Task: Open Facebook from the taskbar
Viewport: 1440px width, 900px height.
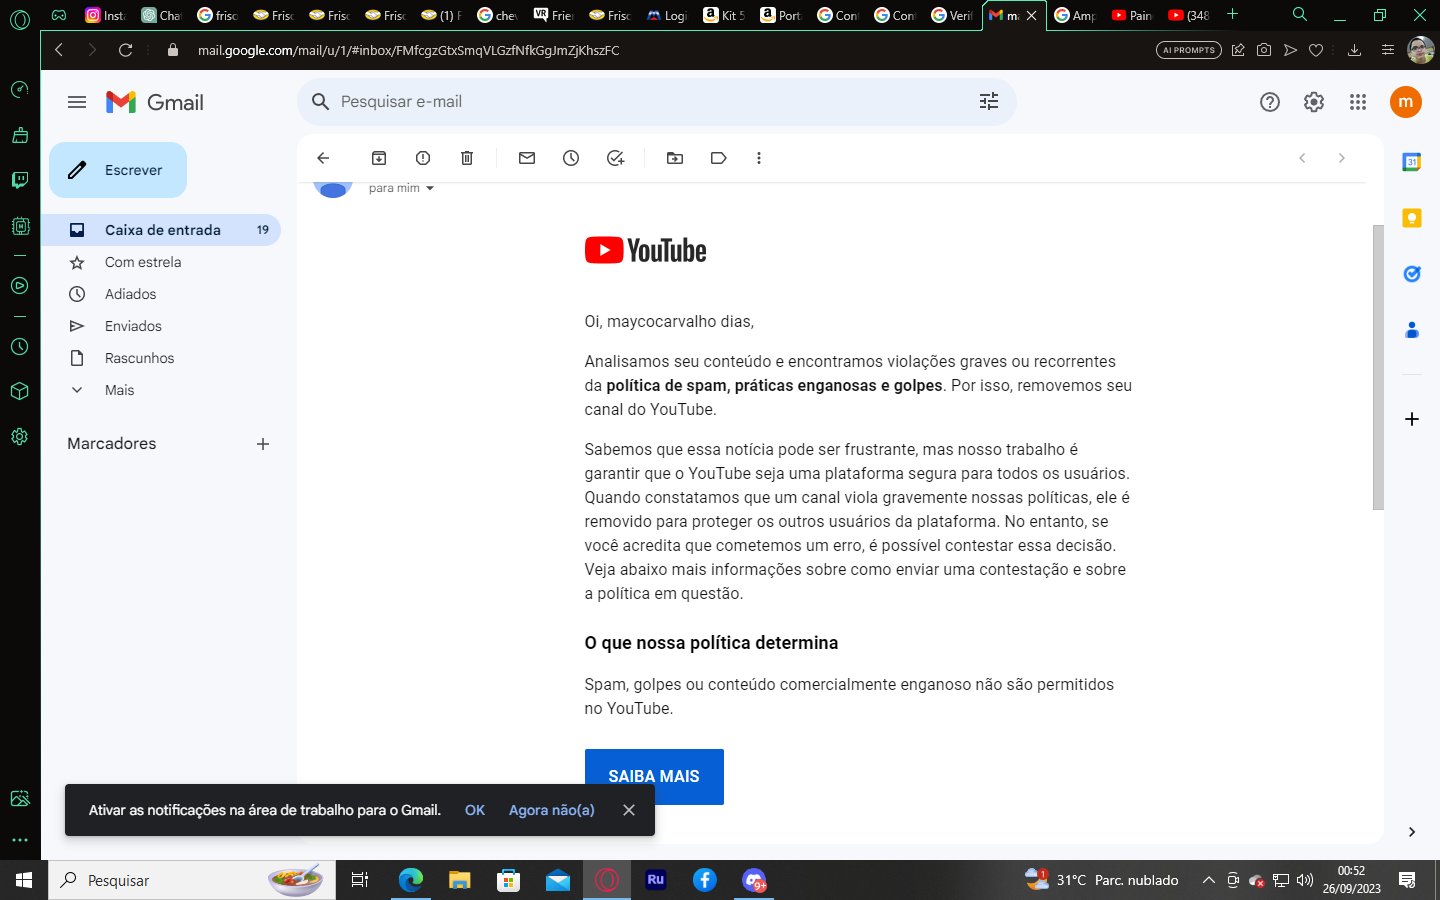Action: coord(705,880)
